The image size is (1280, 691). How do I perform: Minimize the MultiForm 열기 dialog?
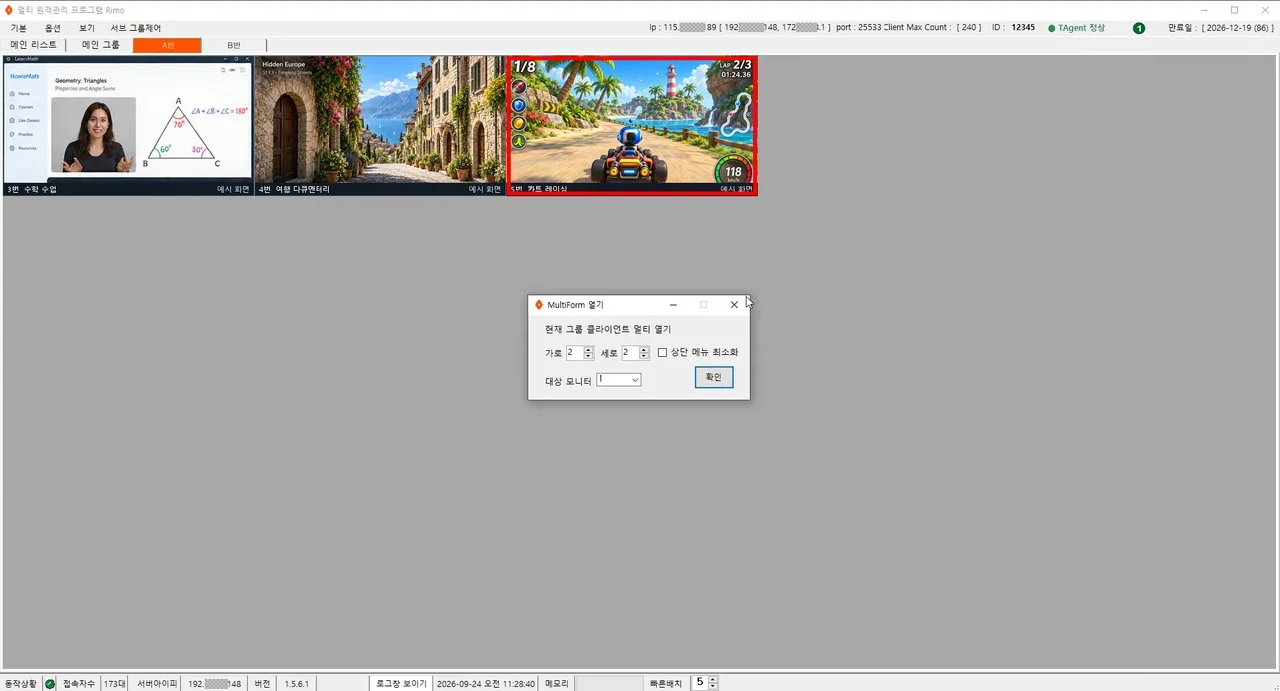[673, 305]
